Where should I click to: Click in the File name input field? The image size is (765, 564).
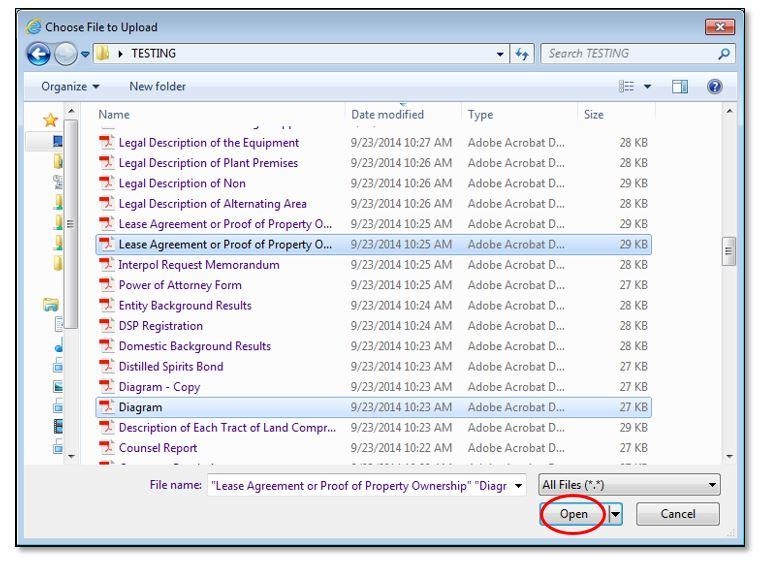pos(362,486)
